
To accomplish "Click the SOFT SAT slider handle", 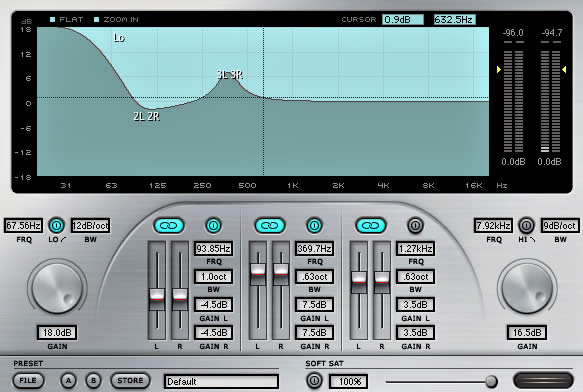I will 492,382.
